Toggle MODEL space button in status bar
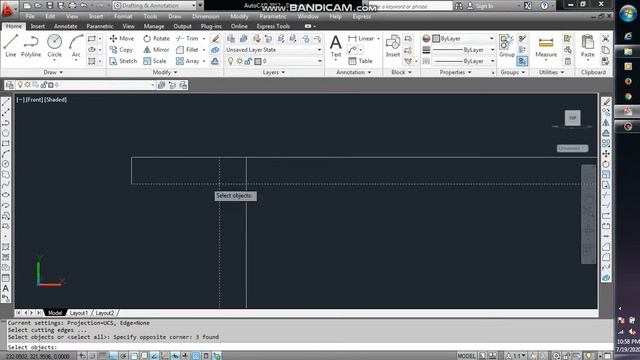640x360 pixels. click(x=466, y=356)
